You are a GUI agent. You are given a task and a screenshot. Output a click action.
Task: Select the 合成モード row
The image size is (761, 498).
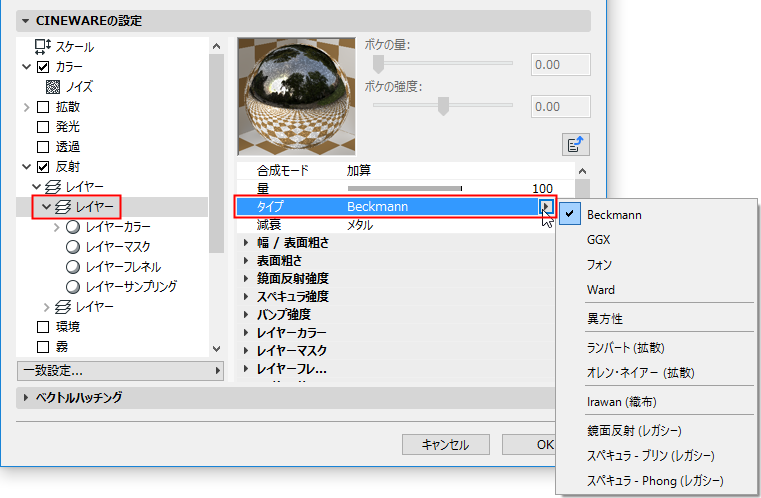(405, 170)
